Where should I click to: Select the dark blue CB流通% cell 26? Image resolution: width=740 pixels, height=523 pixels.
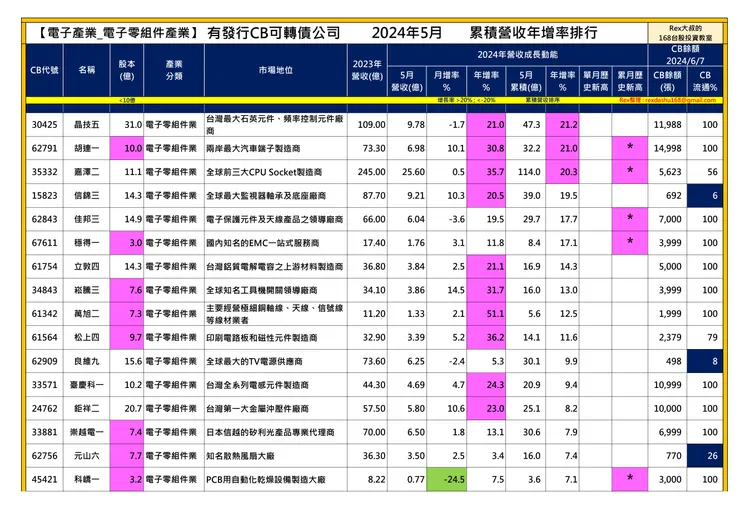(x=705, y=456)
